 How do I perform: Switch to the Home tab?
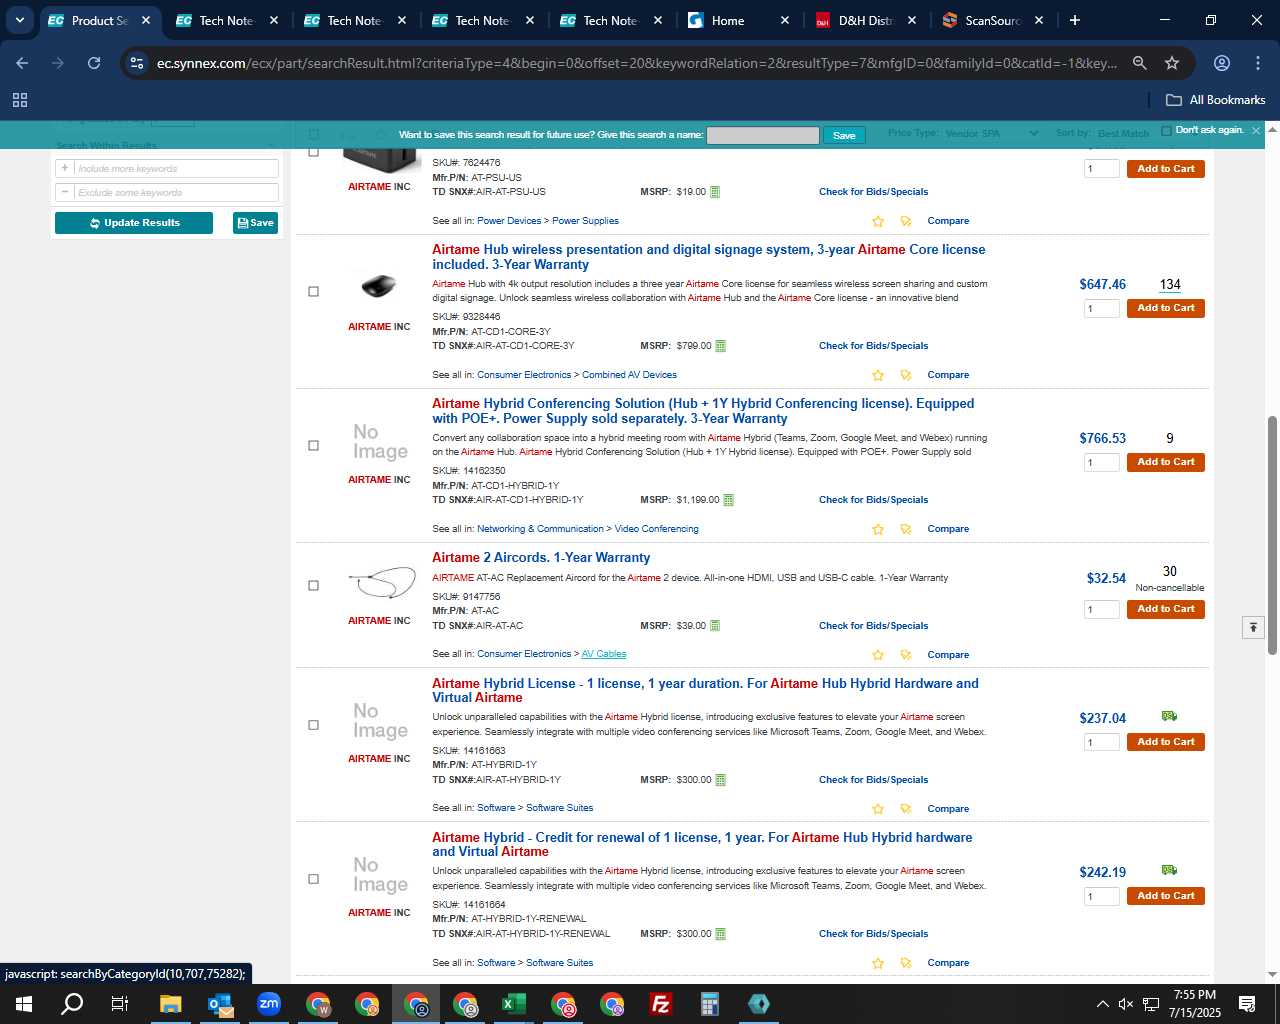pos(737,20)
